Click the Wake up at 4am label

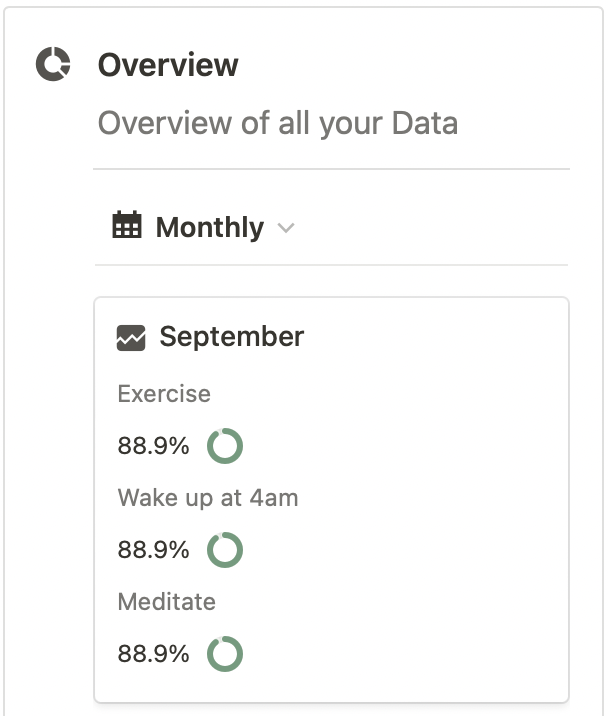point(207,498)
